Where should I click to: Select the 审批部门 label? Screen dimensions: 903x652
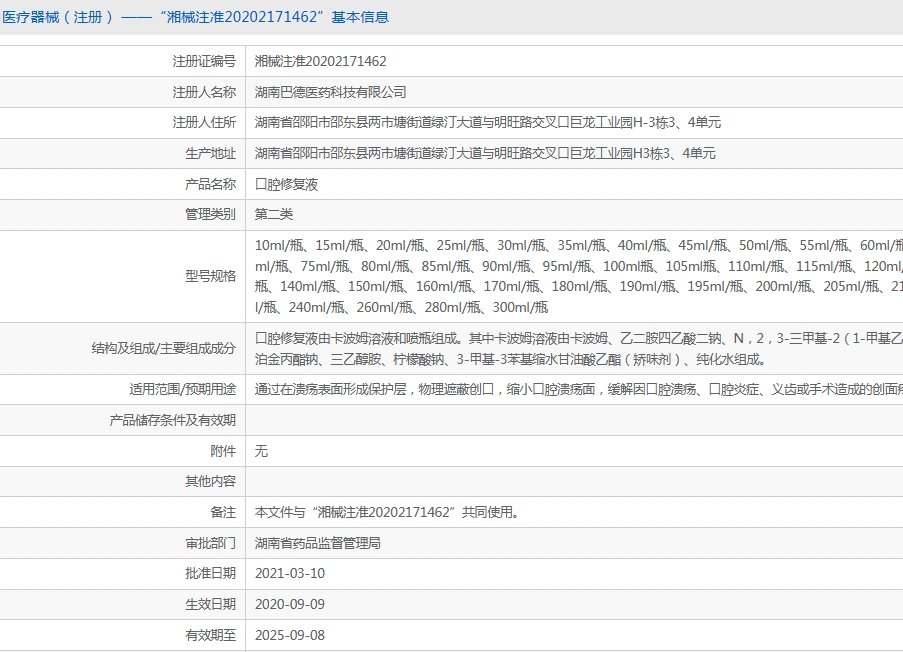[210, 543]
